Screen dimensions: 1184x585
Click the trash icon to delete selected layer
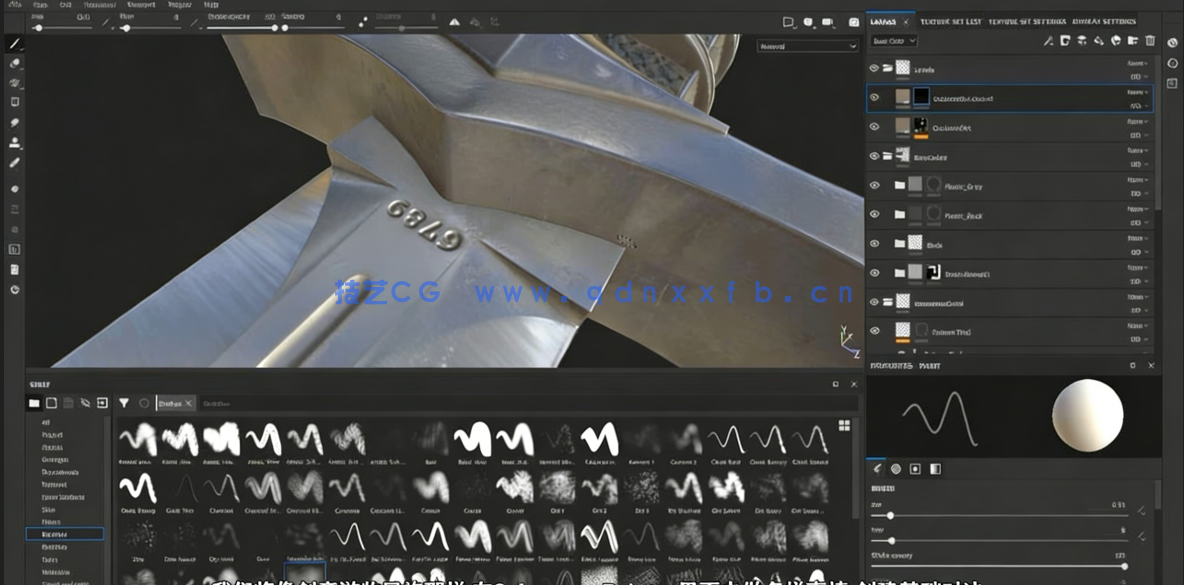[1150, 41]
